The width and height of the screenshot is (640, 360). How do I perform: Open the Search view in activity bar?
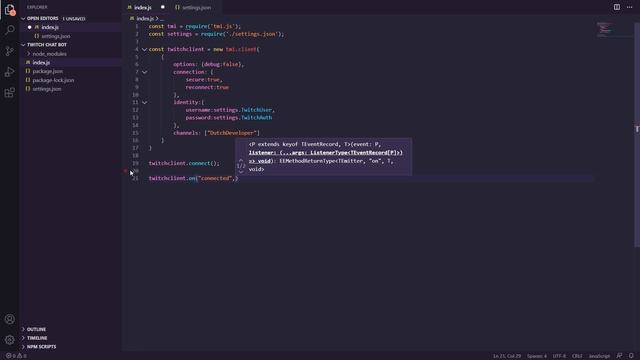point(9,30)
